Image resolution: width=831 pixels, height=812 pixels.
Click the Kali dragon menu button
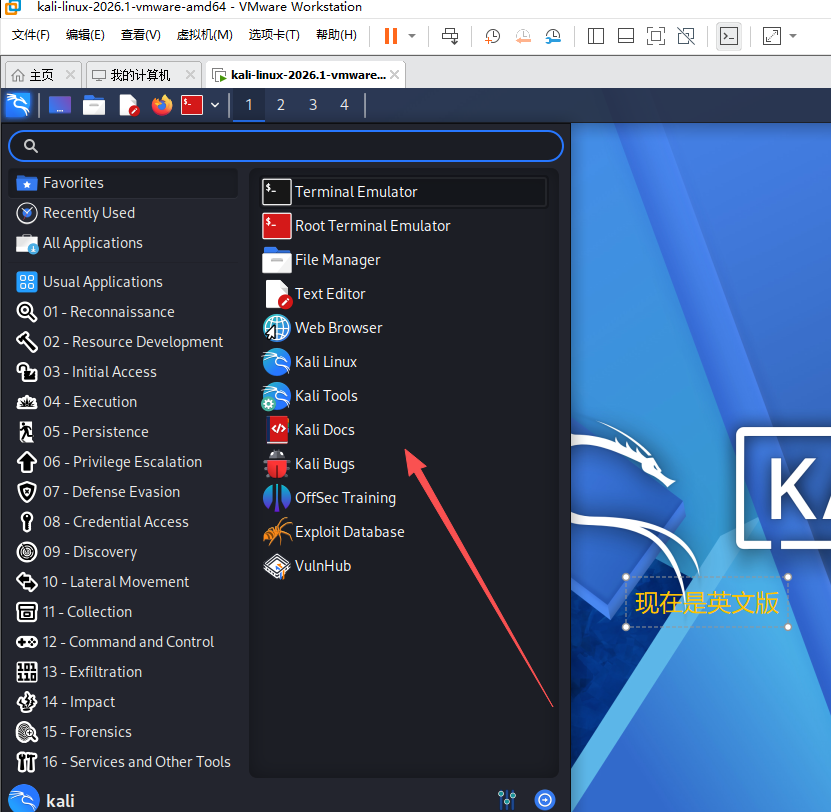pyautogui.click(x=18, y=105)
